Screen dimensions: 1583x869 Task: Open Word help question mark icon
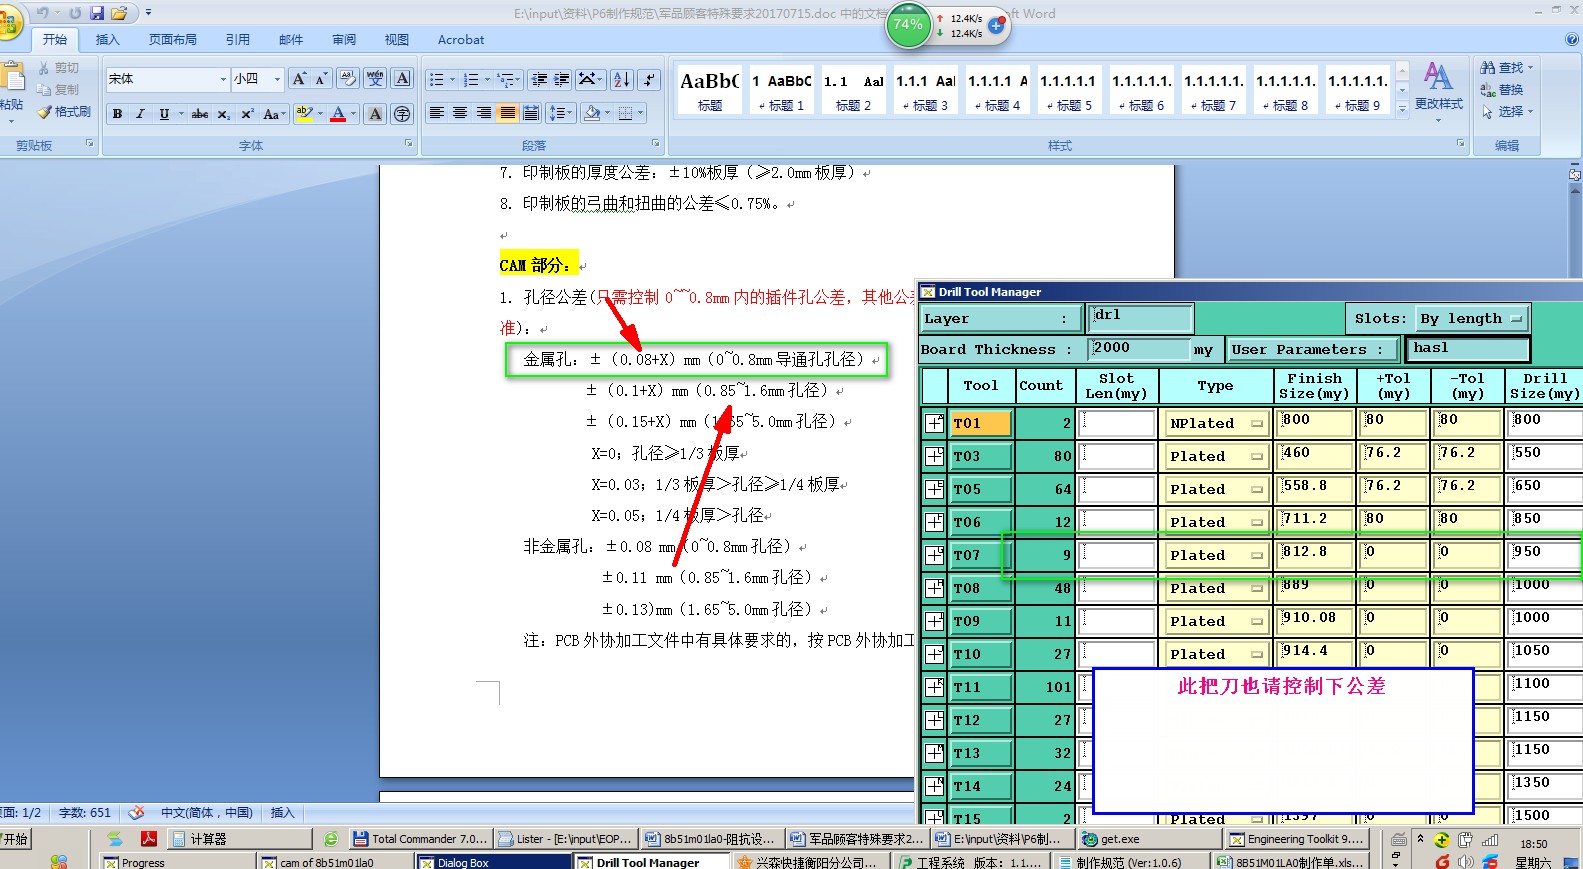[x=1571, y=39]
